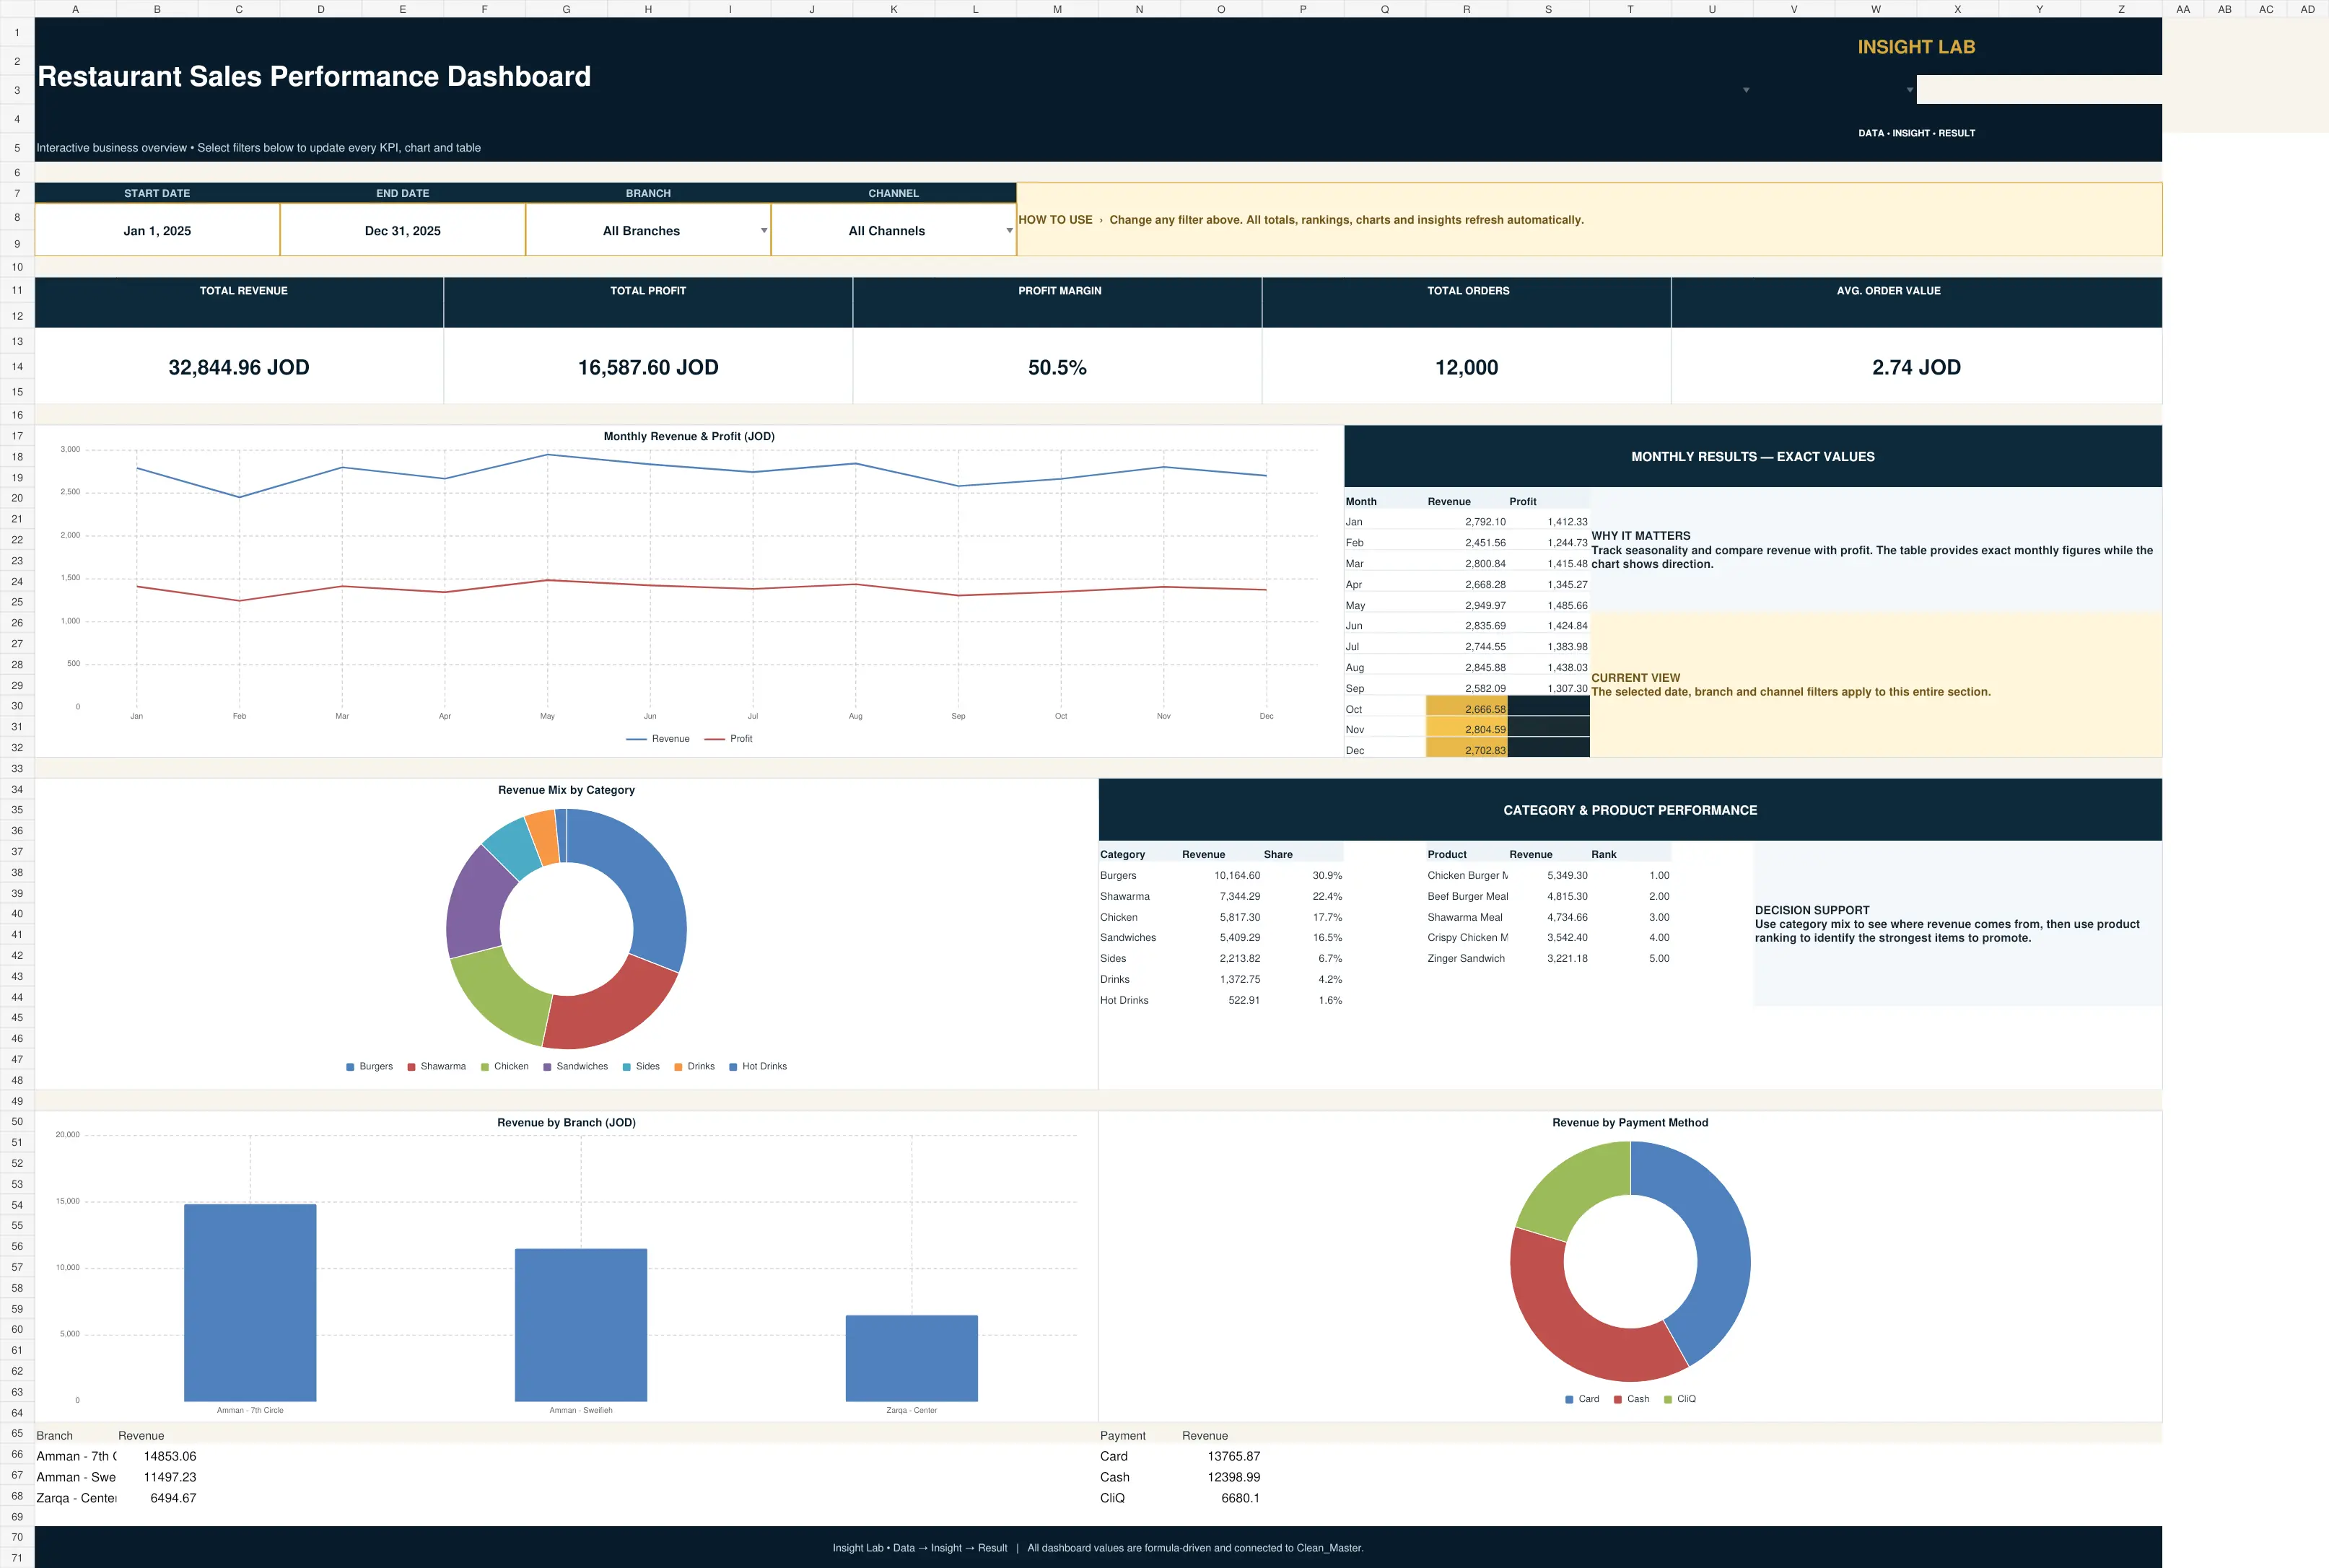Click the Revenue Mix by Category chart title
Image resolution: width=2329 pixels, height=1568 pixels.
tap(566, 790)
